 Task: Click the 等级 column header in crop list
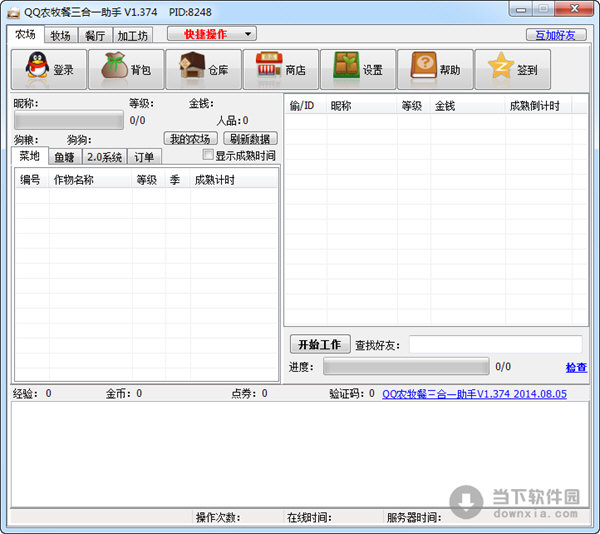(x=148, y=180)
